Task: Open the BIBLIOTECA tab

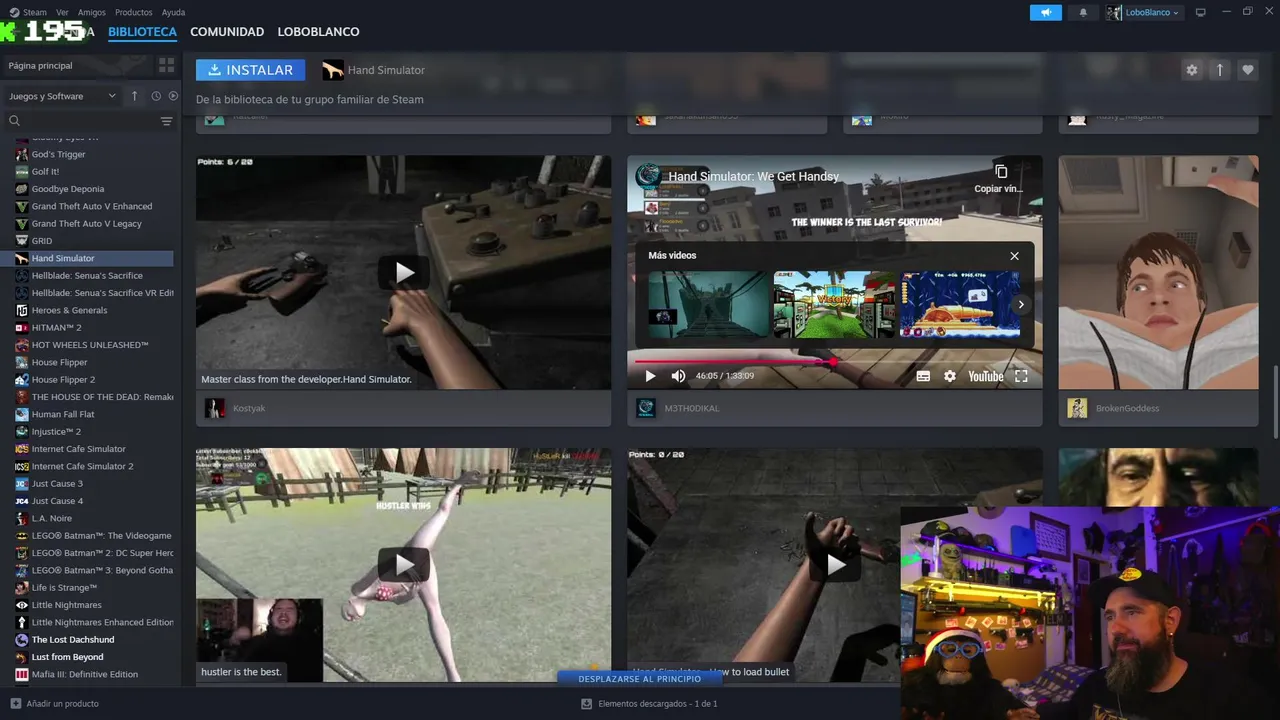Action: 142,32
